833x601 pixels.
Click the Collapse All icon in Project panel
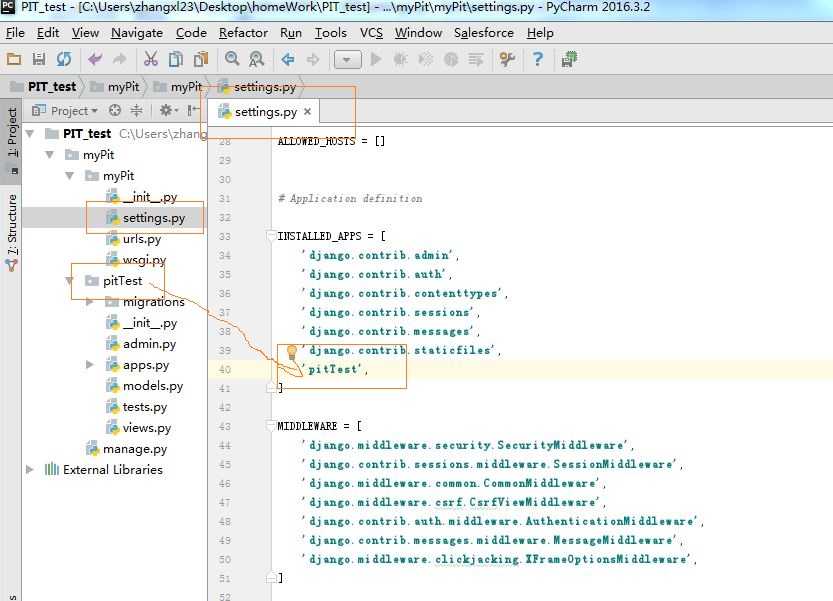[137, 111]
